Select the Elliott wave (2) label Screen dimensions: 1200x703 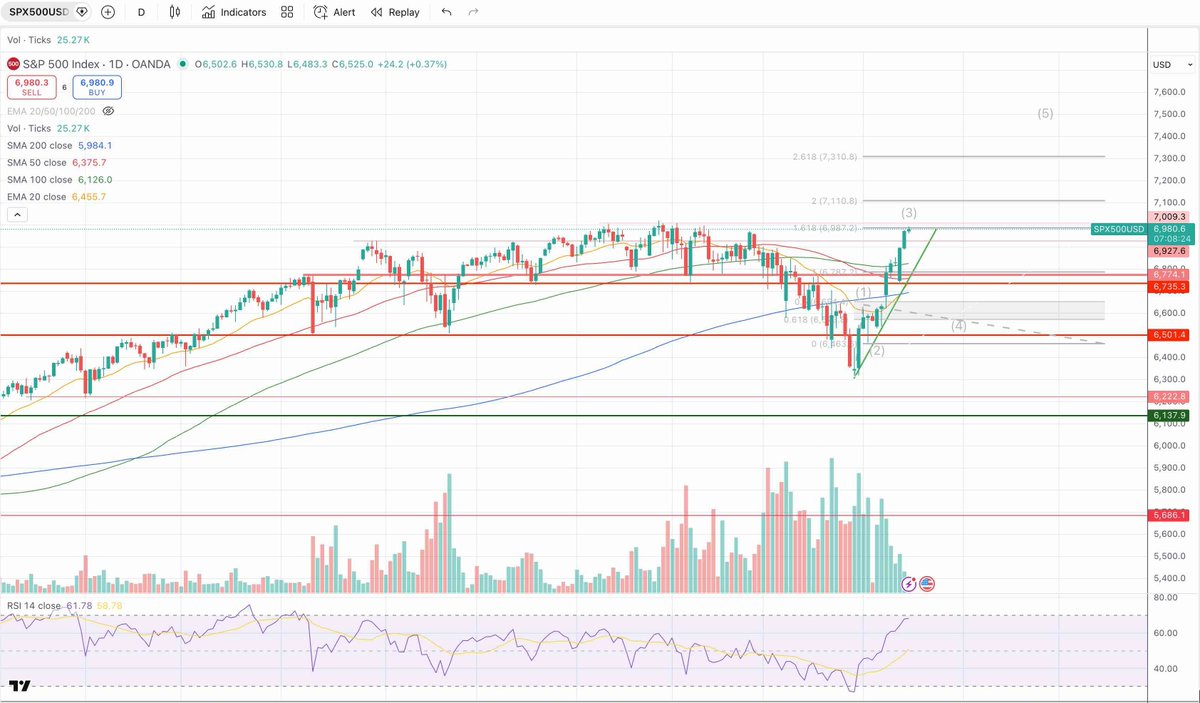tap(877, 350)
